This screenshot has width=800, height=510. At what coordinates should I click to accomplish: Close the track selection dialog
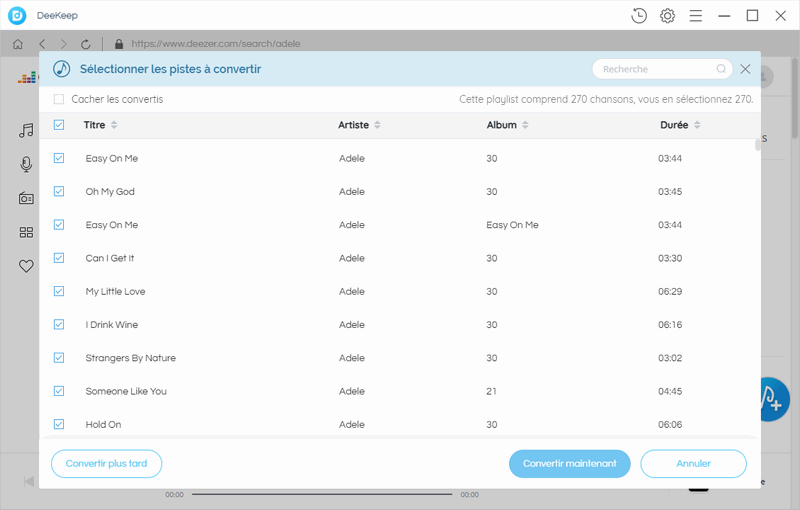click(745, 69)
